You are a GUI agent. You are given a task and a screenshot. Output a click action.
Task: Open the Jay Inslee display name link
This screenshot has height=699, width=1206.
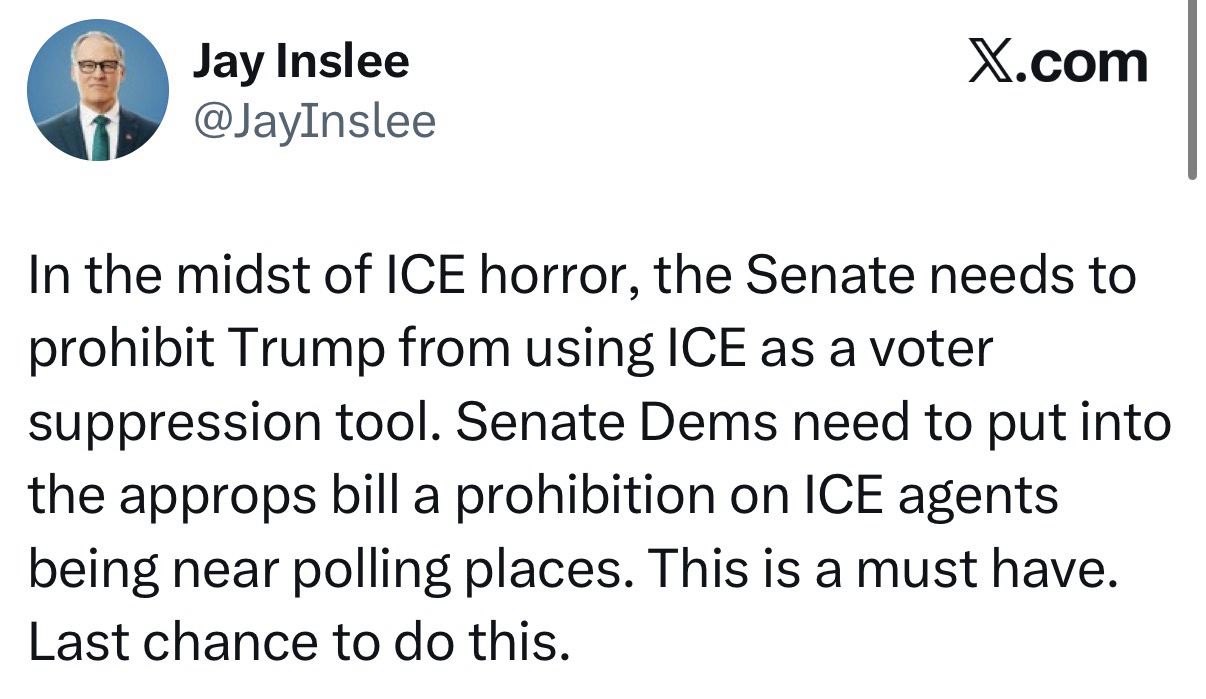[x=300, y=63]
